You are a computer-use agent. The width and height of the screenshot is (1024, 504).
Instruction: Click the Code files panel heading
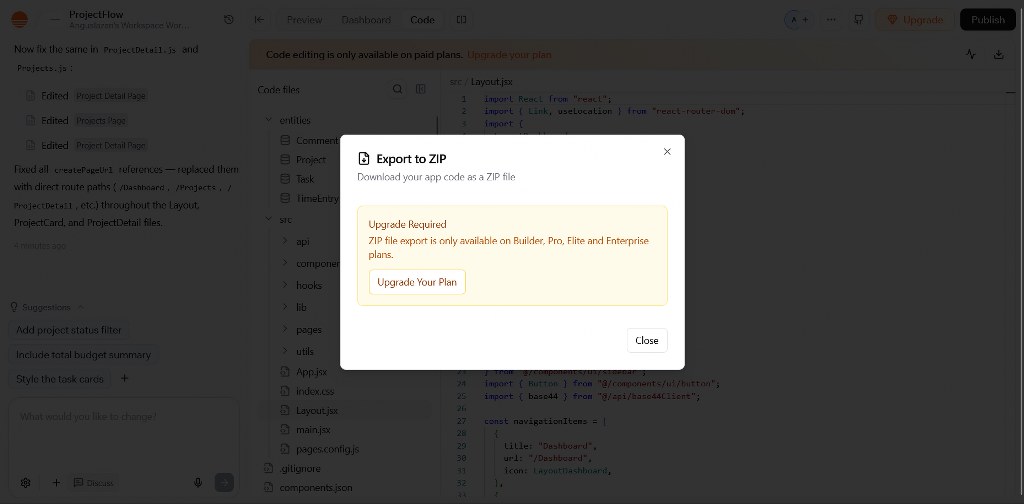[x=279, y=89]
